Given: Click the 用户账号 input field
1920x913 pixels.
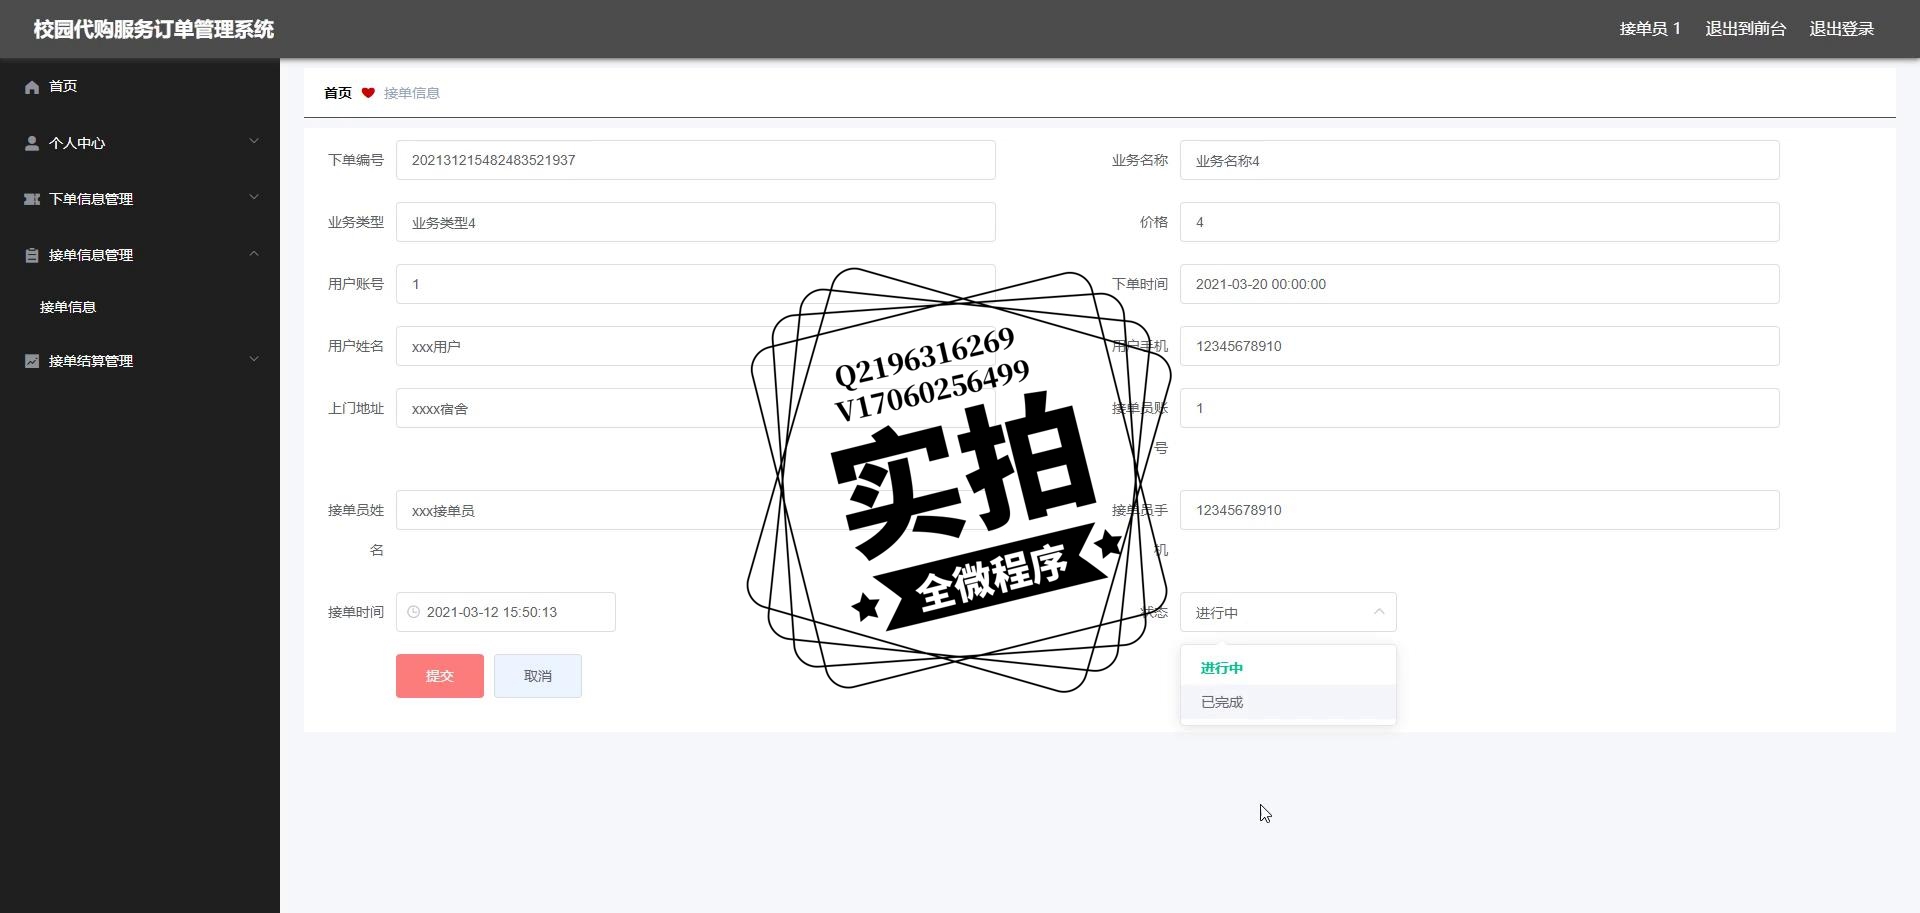Looking at the screenshot, I should (x=696, y=284).
